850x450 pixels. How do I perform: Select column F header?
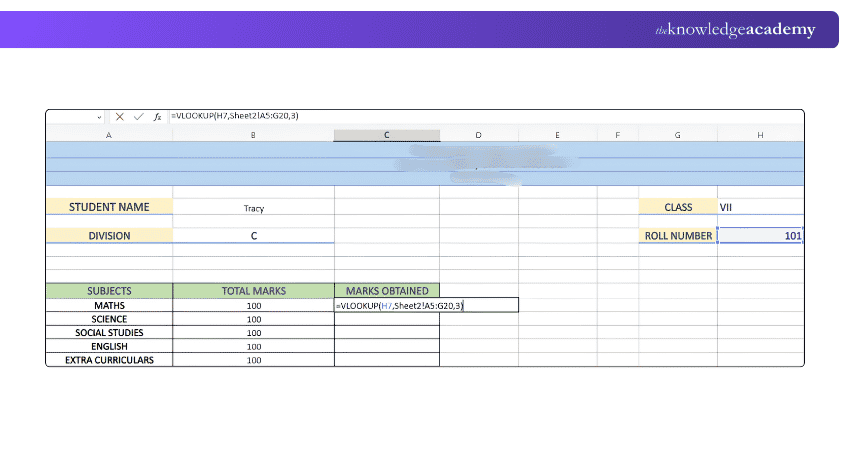tap(617, 135)
